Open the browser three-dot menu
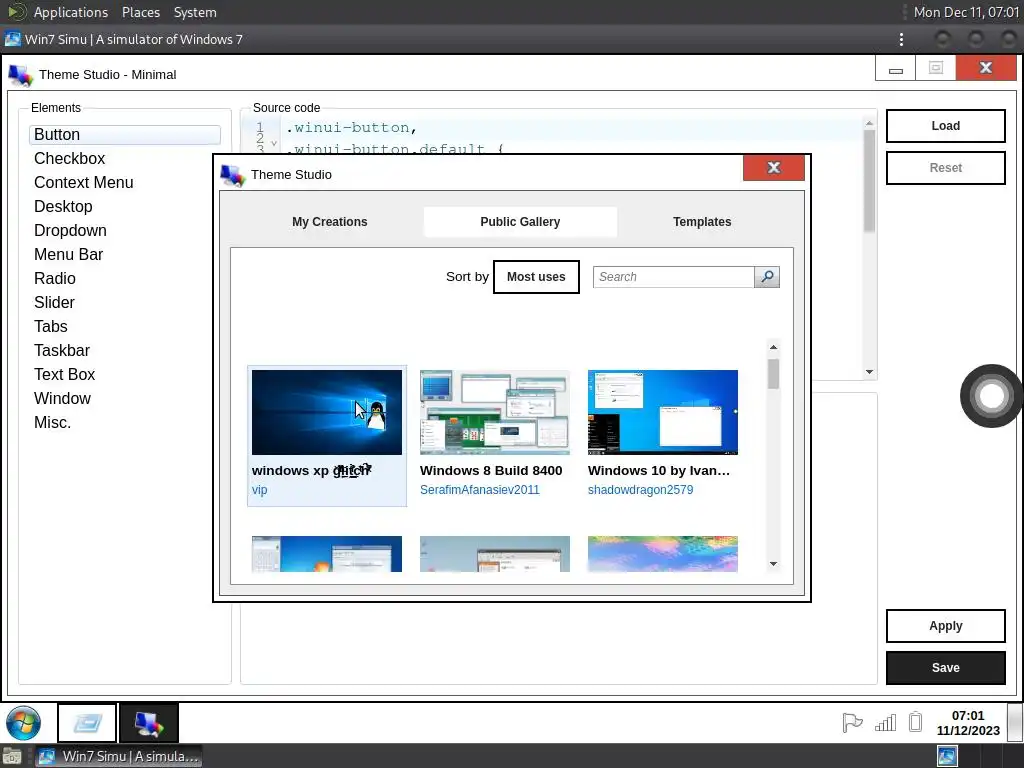Screen dimensions: 1024x768 [901, 39]
